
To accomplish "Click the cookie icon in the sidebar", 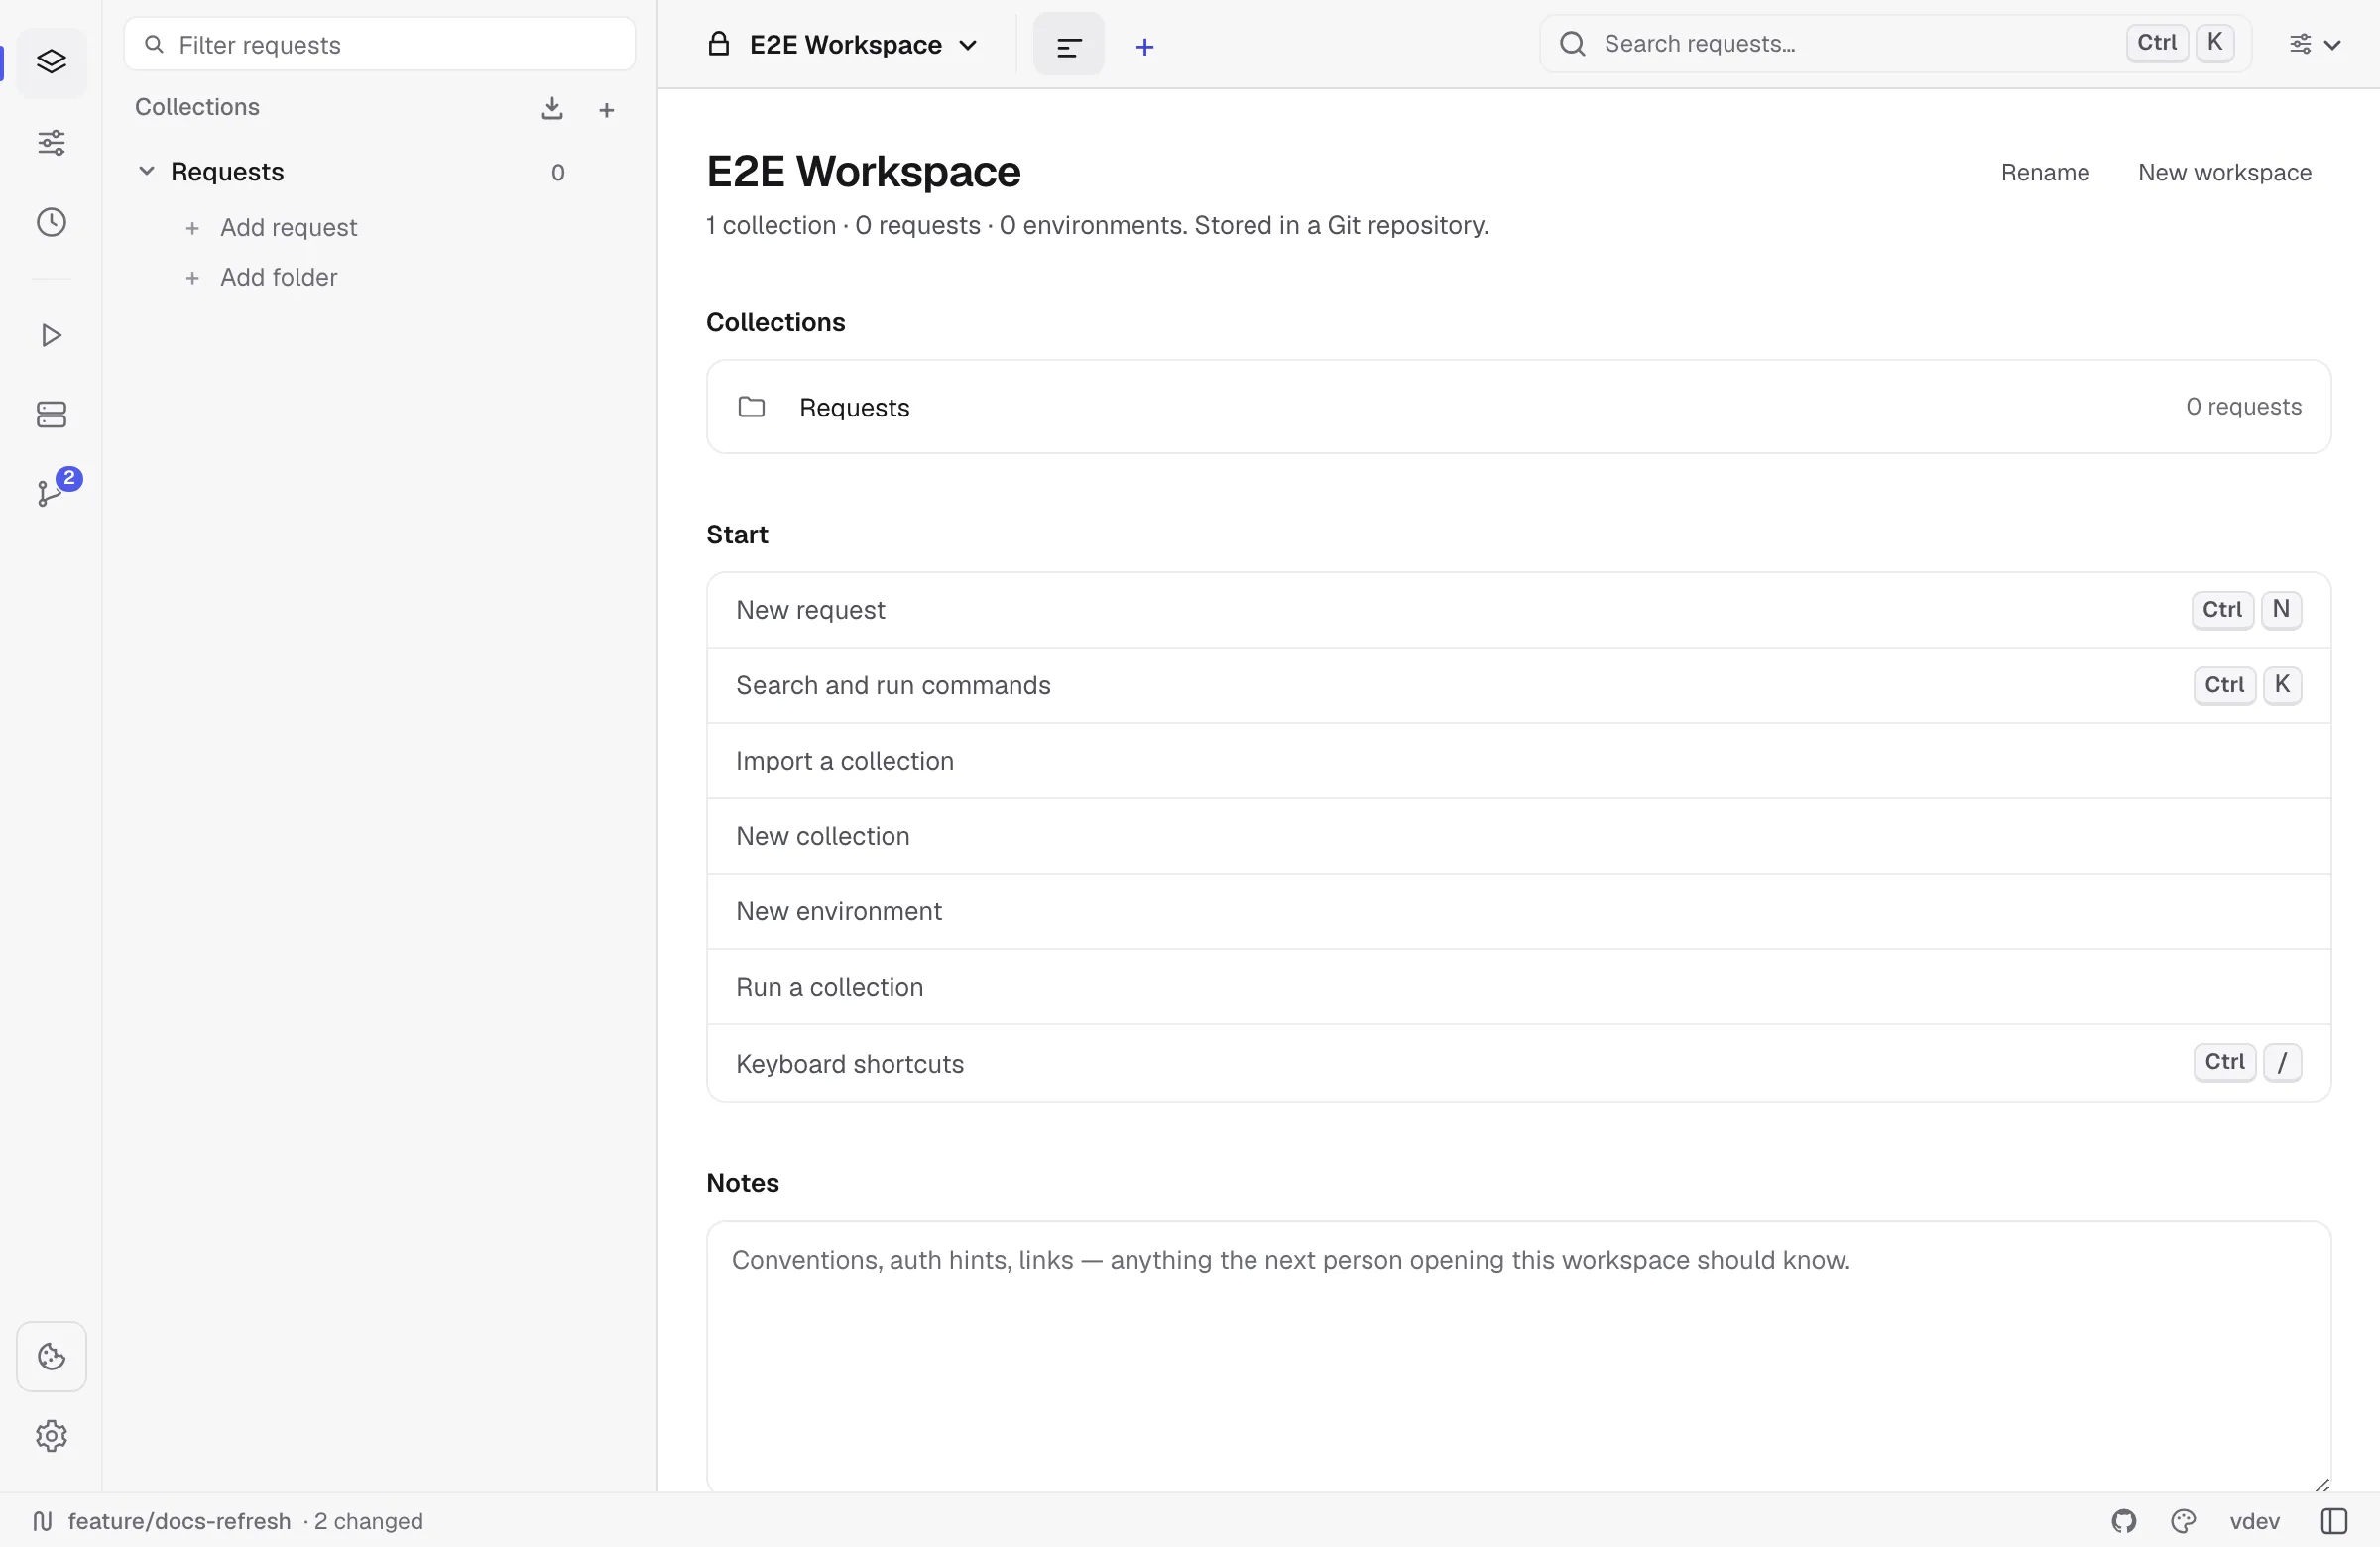I will click(51, 1357).
